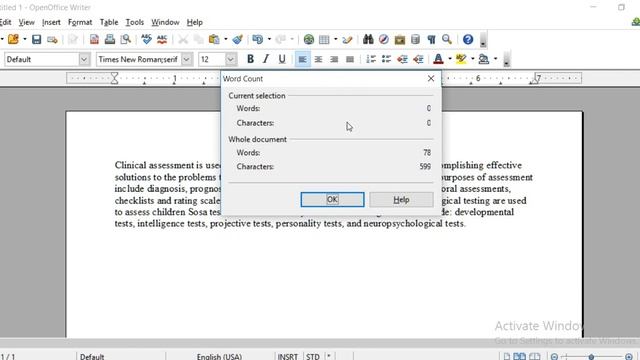Toggle the Show Draw Functions icon
640x360 pixels.
347,39
